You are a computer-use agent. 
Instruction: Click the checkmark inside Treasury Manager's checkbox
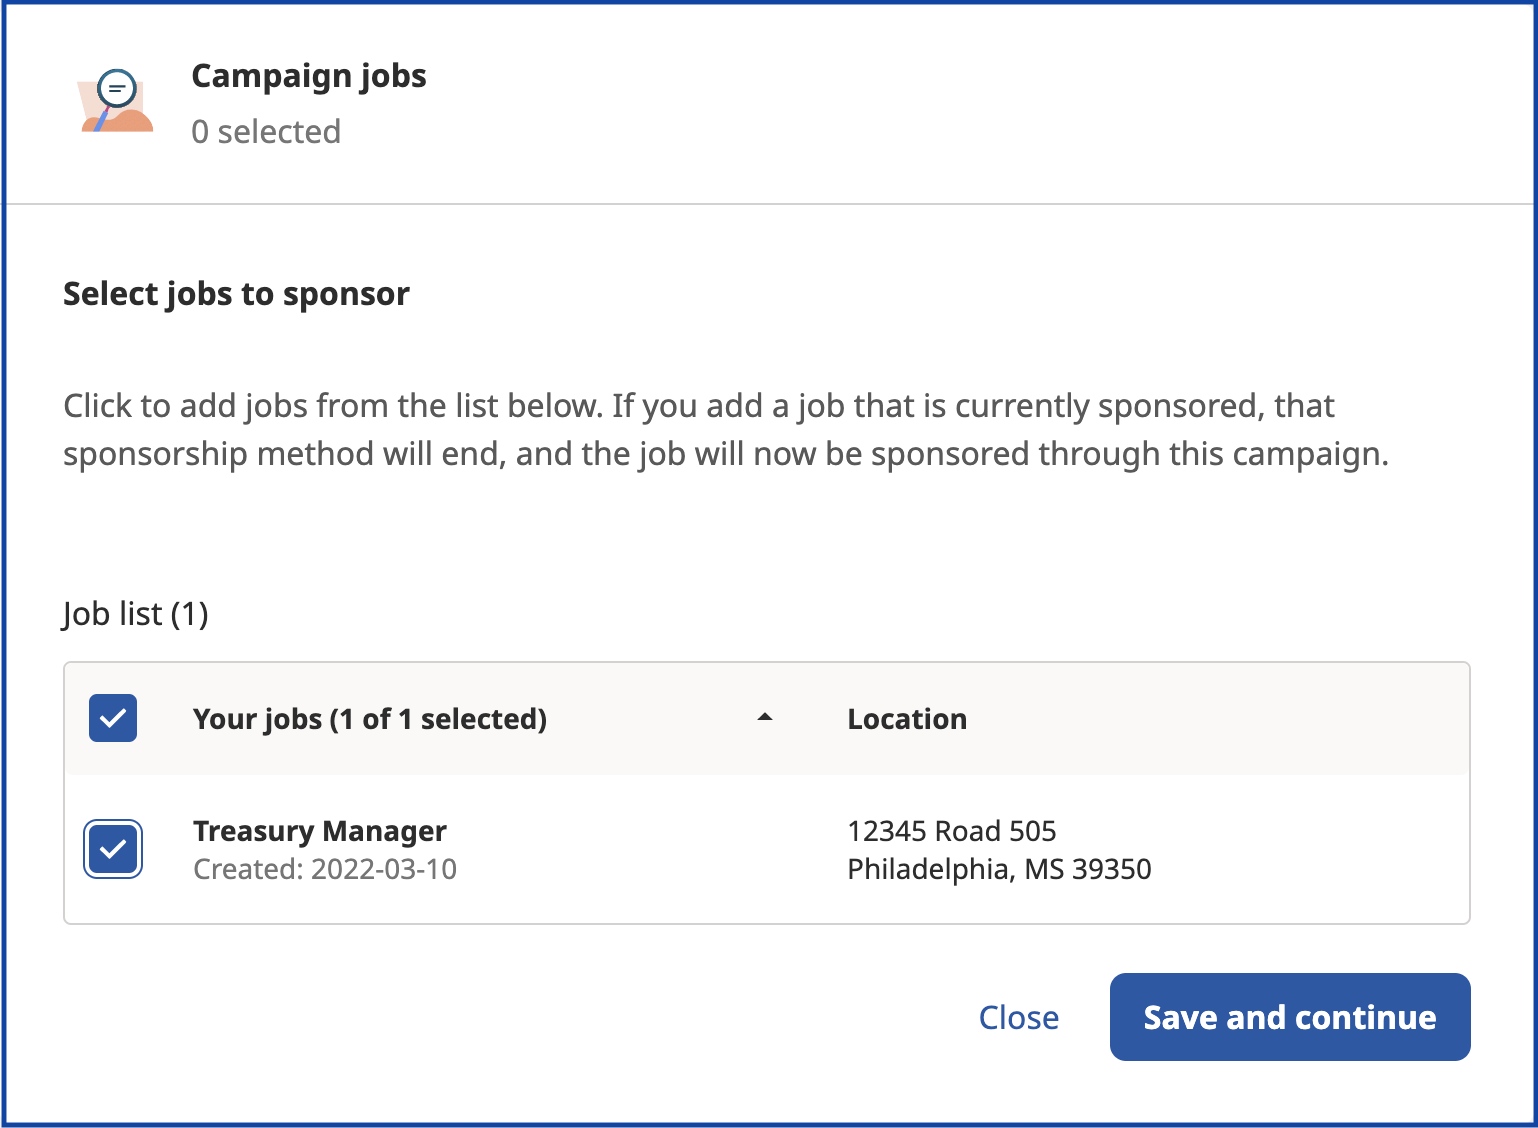[x=113, y=849]
